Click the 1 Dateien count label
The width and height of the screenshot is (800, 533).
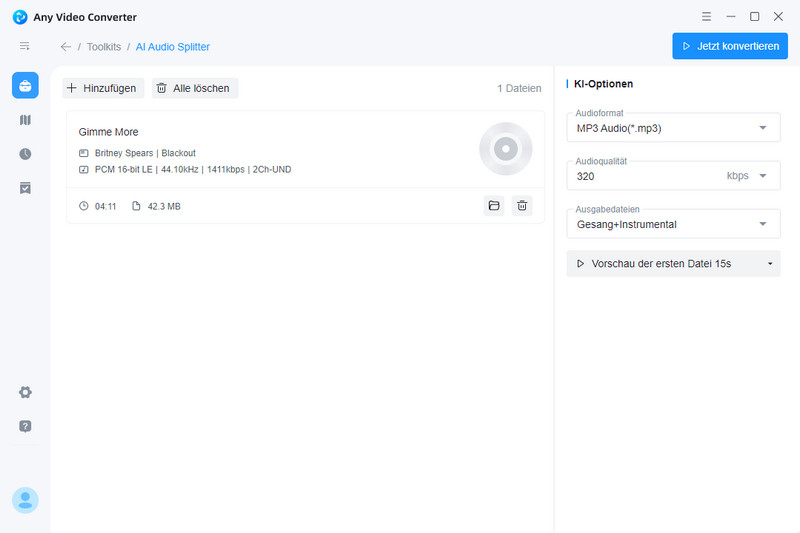point(519,88)
